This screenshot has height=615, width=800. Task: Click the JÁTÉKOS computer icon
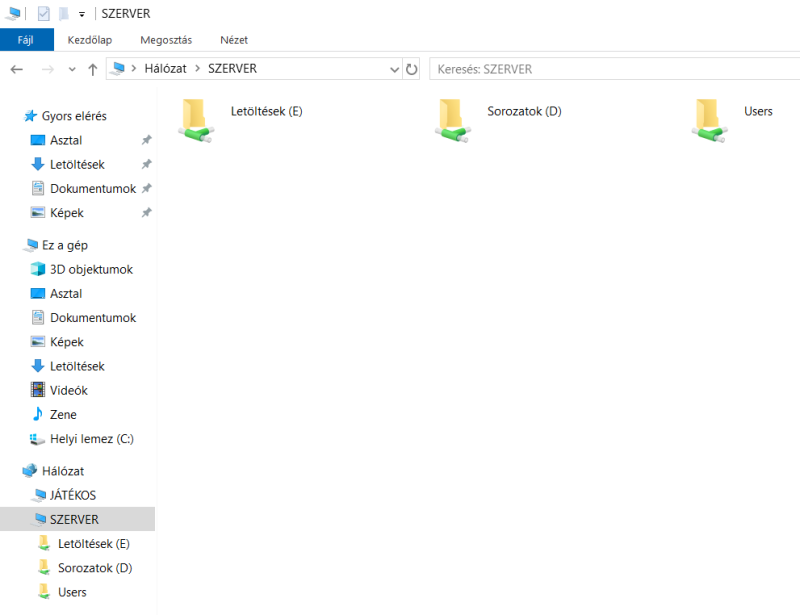tap(38, 495)
